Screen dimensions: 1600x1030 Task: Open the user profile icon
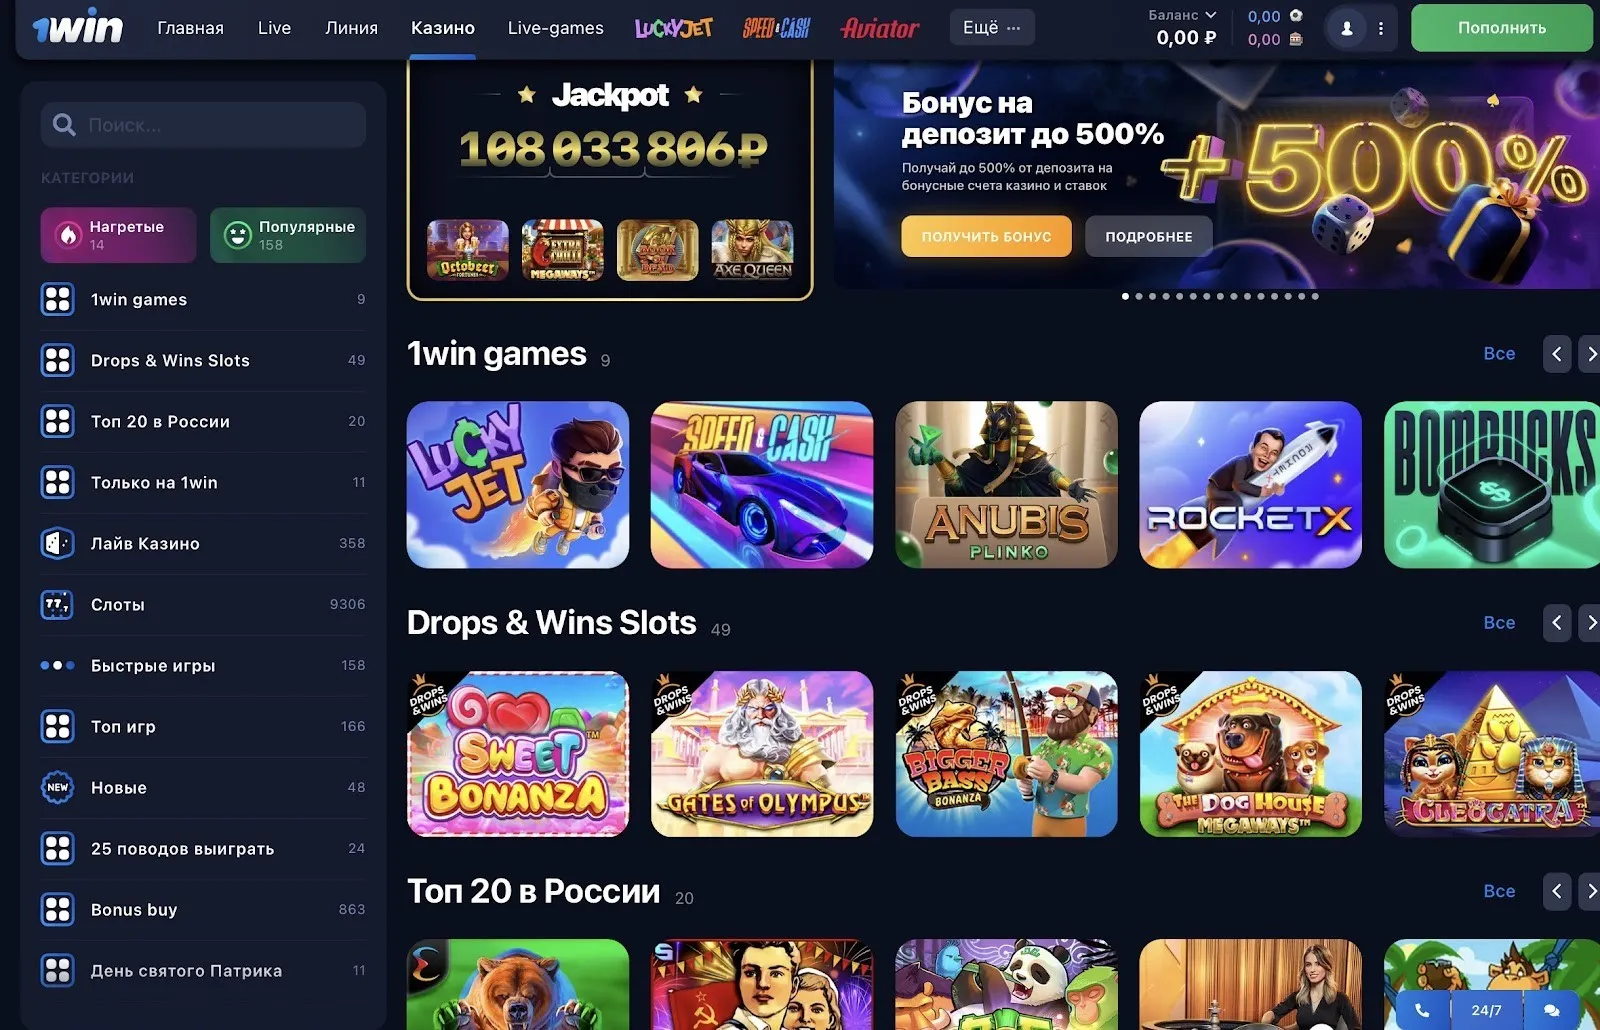tap(1346, 28)
